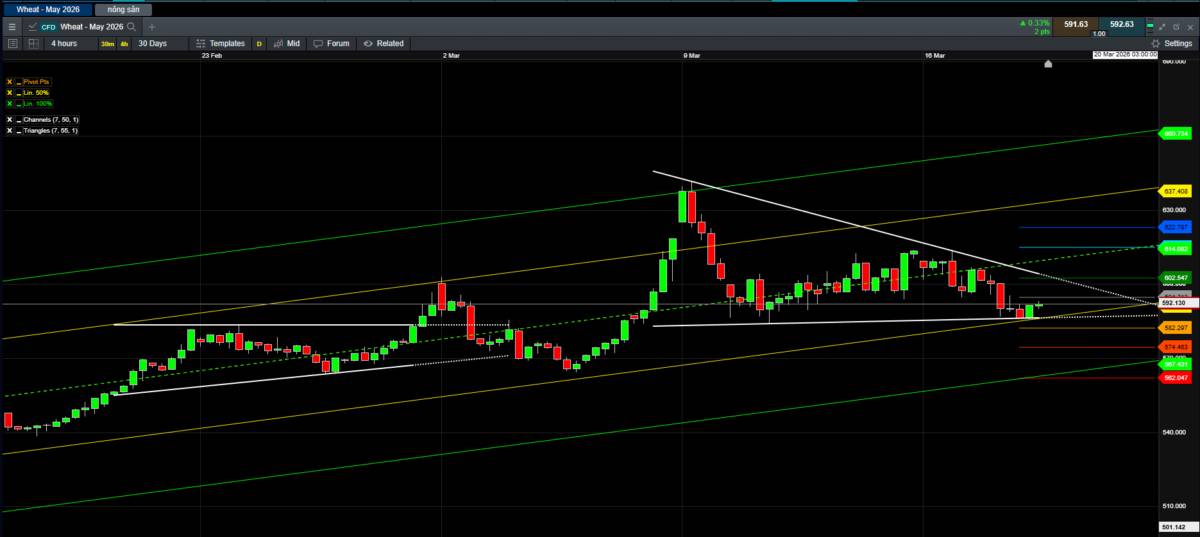Screen dimensions: 1200x537
Task: Open the 30 Days range dropdown
Action: tap(160, 43)
